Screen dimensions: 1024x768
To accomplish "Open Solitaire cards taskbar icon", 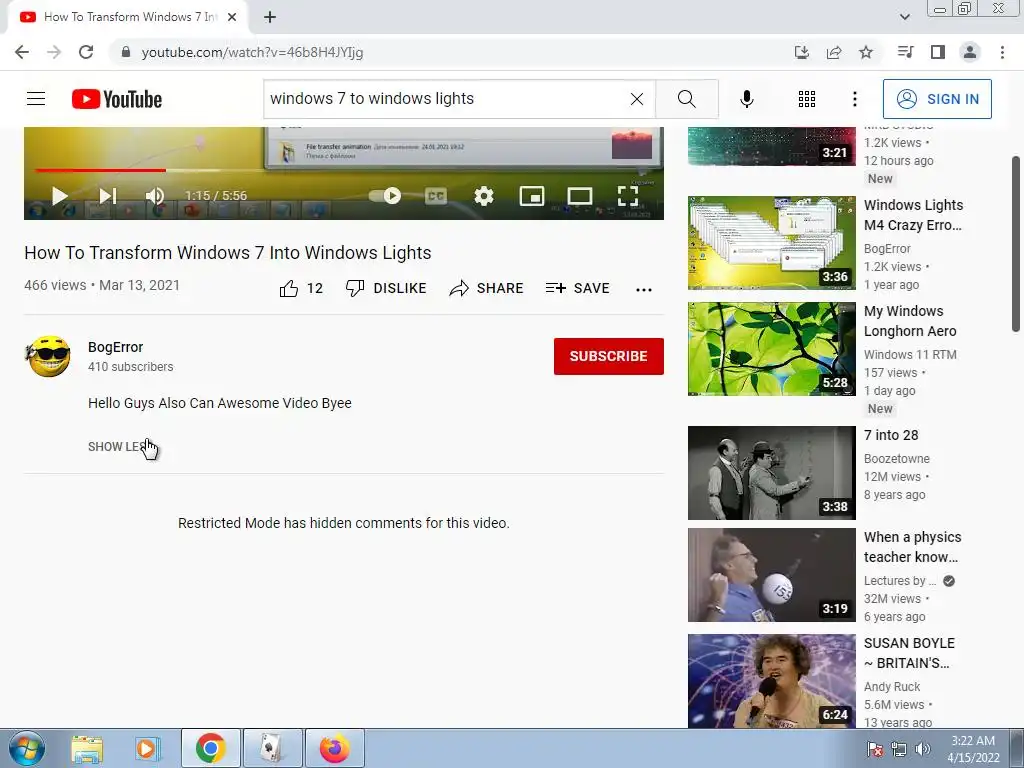I will coord(272,748).
